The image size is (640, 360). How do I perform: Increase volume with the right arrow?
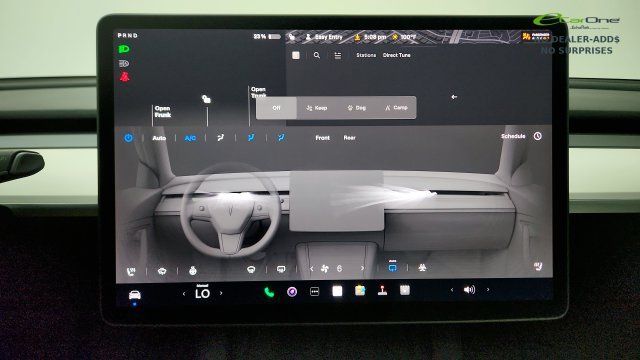coord(488,290)
